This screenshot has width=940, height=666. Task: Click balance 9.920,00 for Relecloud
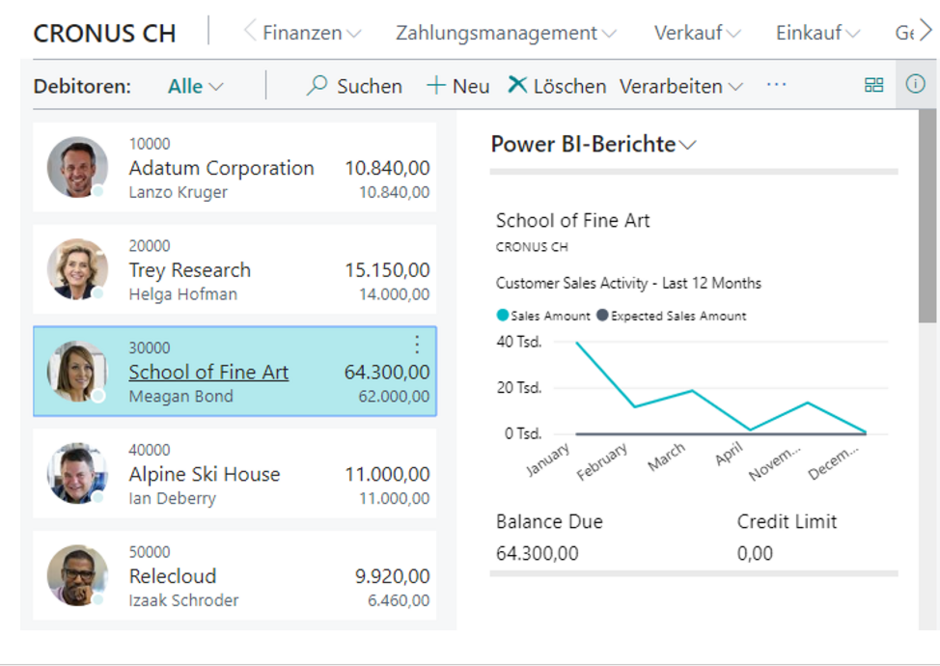(x=393, y=575)
